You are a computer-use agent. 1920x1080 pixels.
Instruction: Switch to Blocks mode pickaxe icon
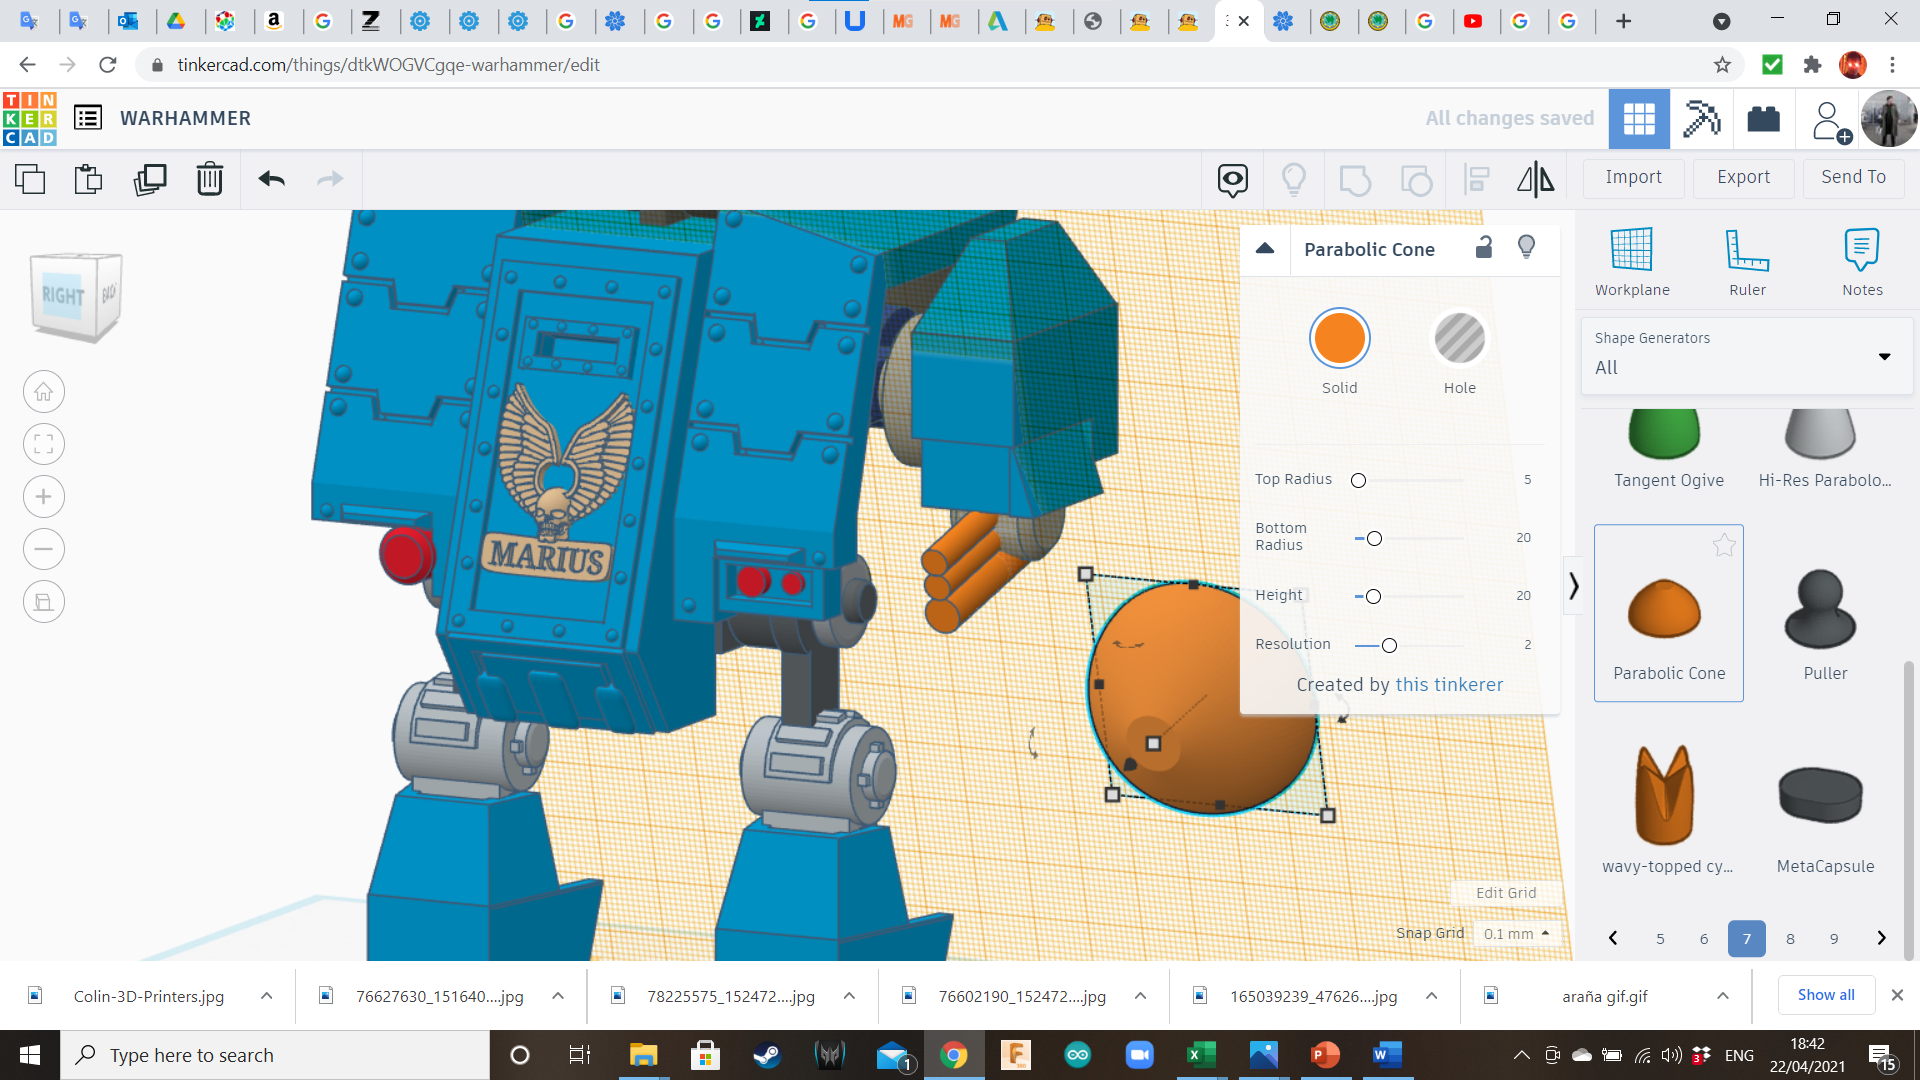tap(1700, 119)
